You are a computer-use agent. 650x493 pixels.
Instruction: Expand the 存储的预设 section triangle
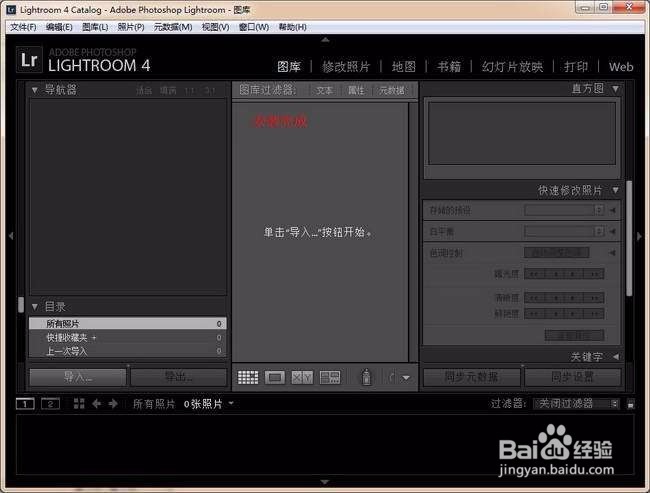(613, 210)
